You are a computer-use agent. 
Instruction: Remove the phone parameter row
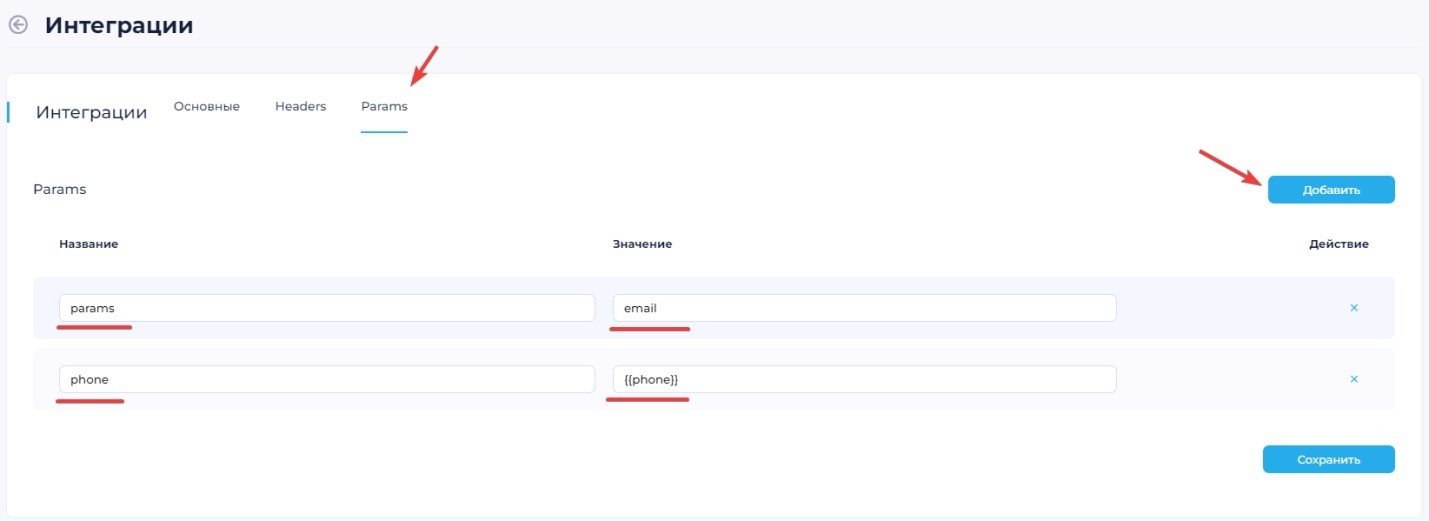point(1354,379)
